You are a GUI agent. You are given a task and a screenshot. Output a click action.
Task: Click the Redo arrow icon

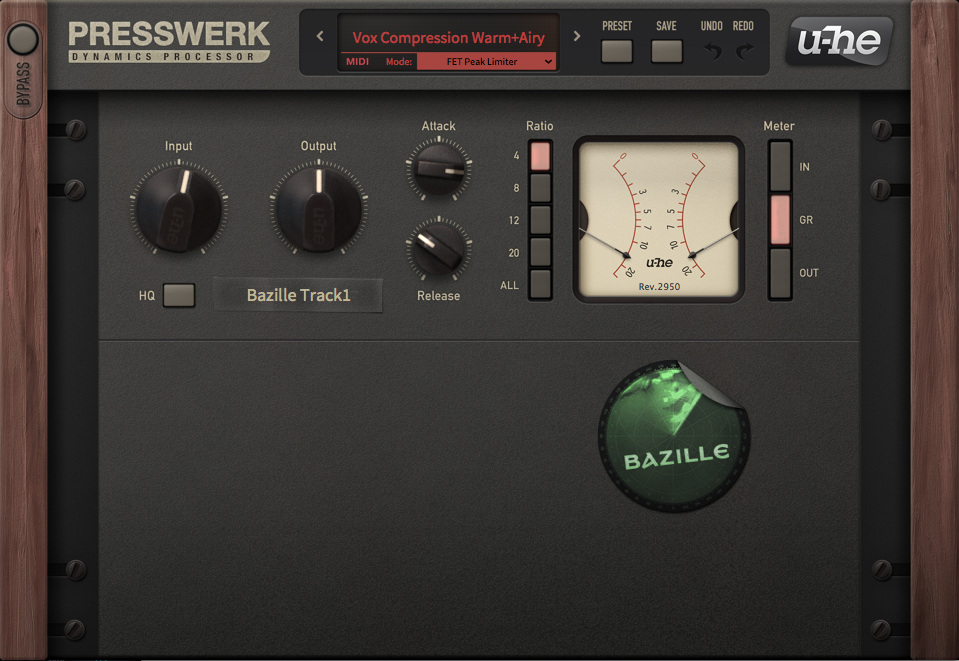point(744,51)
